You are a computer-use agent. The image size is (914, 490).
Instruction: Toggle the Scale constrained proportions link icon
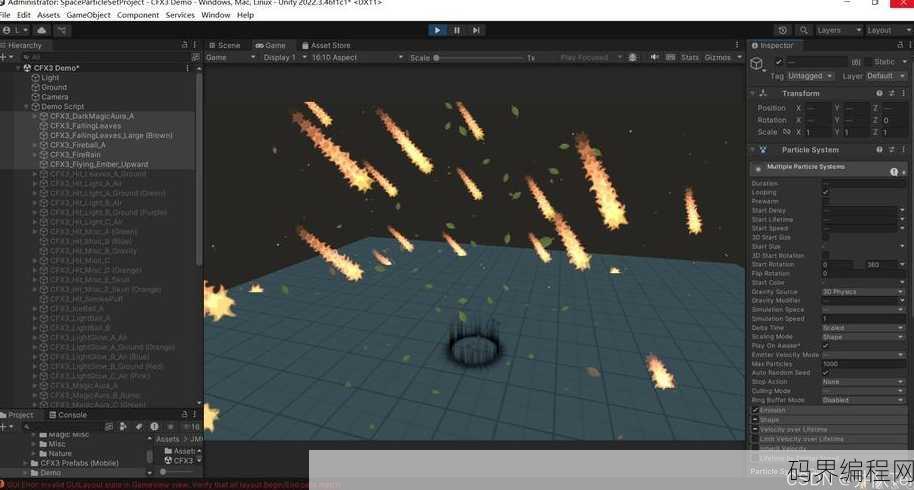tap(787, 132)
